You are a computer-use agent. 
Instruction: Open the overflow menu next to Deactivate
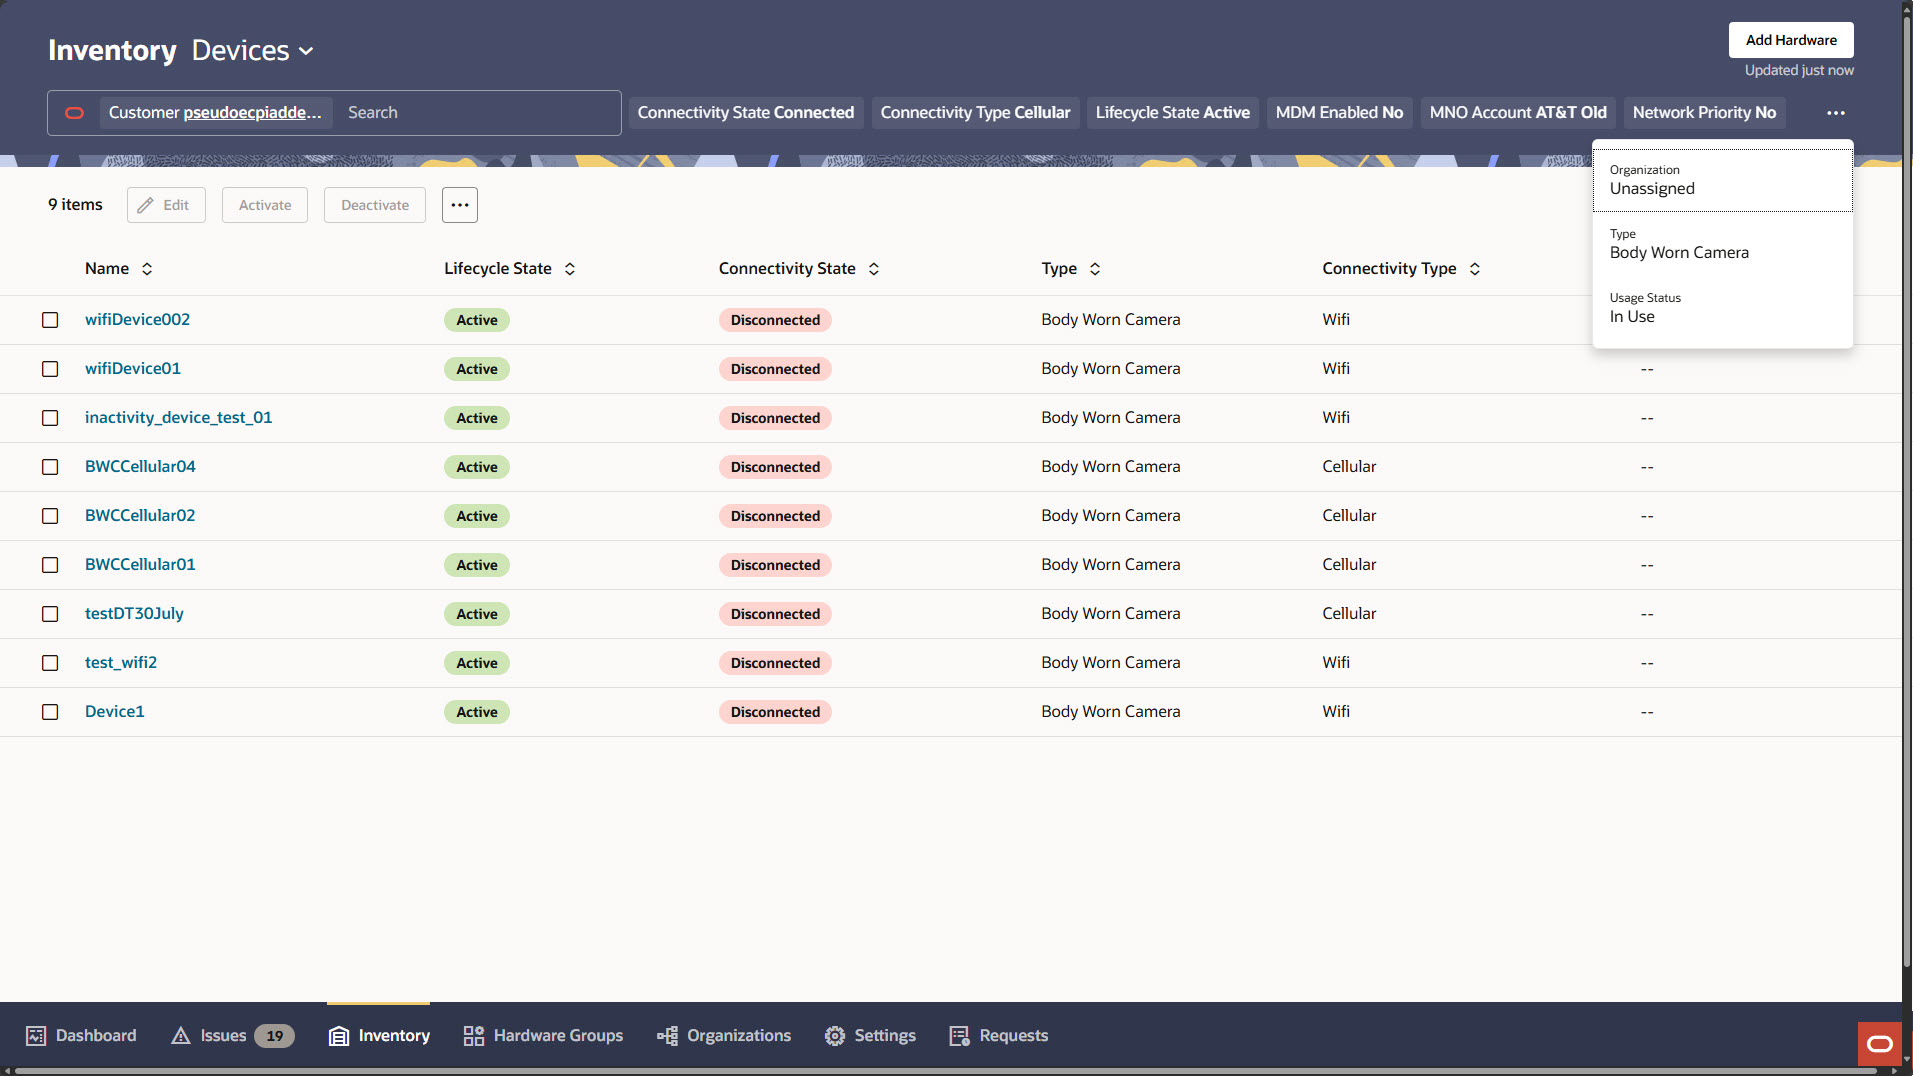(459, 204)
